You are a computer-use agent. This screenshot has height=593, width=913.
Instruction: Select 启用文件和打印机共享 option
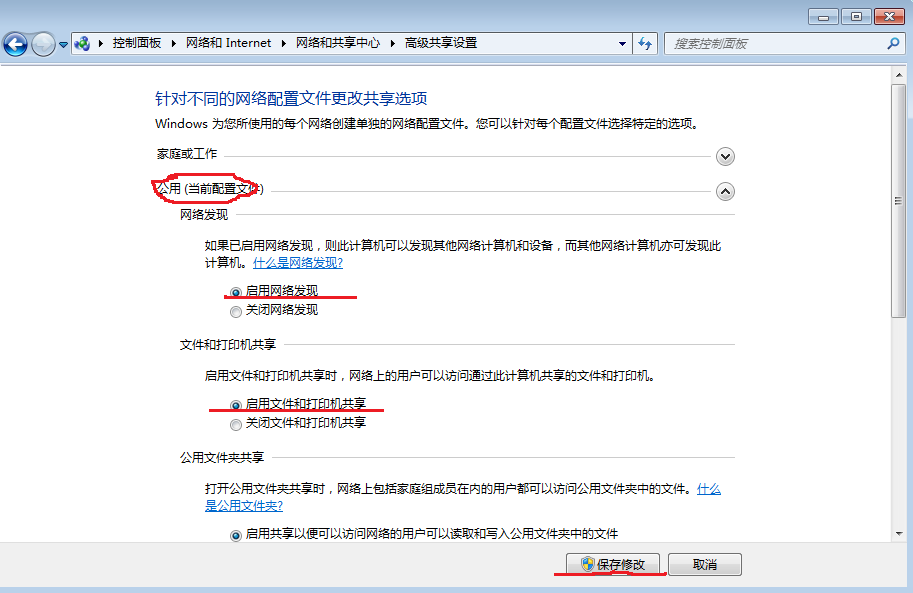tap(236, 405)
